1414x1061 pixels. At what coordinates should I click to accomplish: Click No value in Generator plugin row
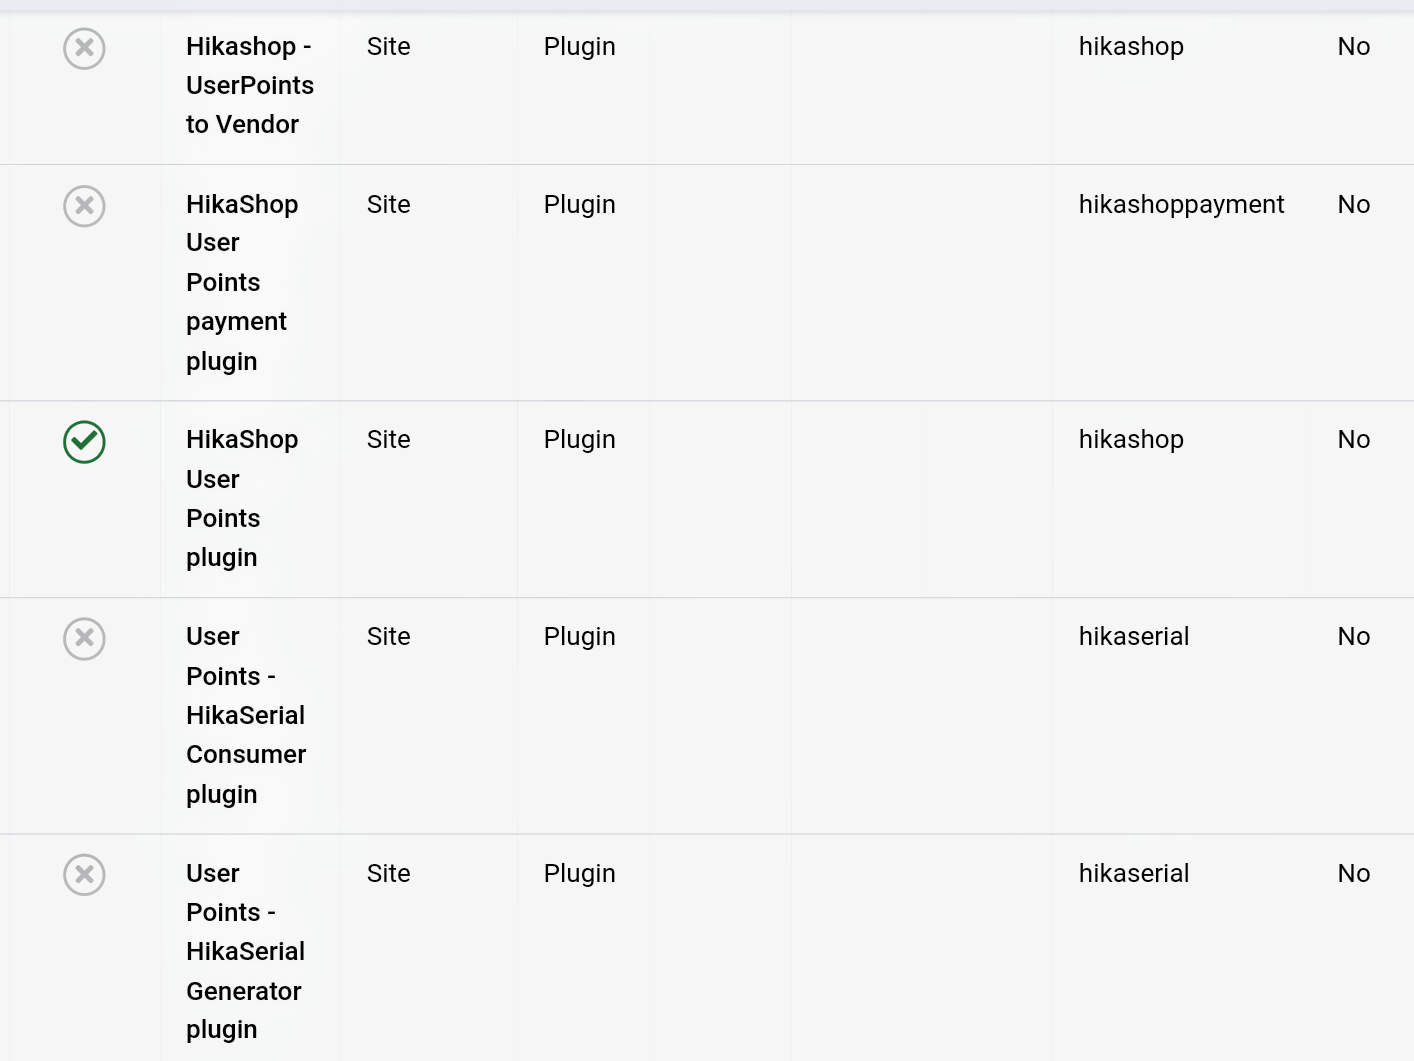(1353, 874)
